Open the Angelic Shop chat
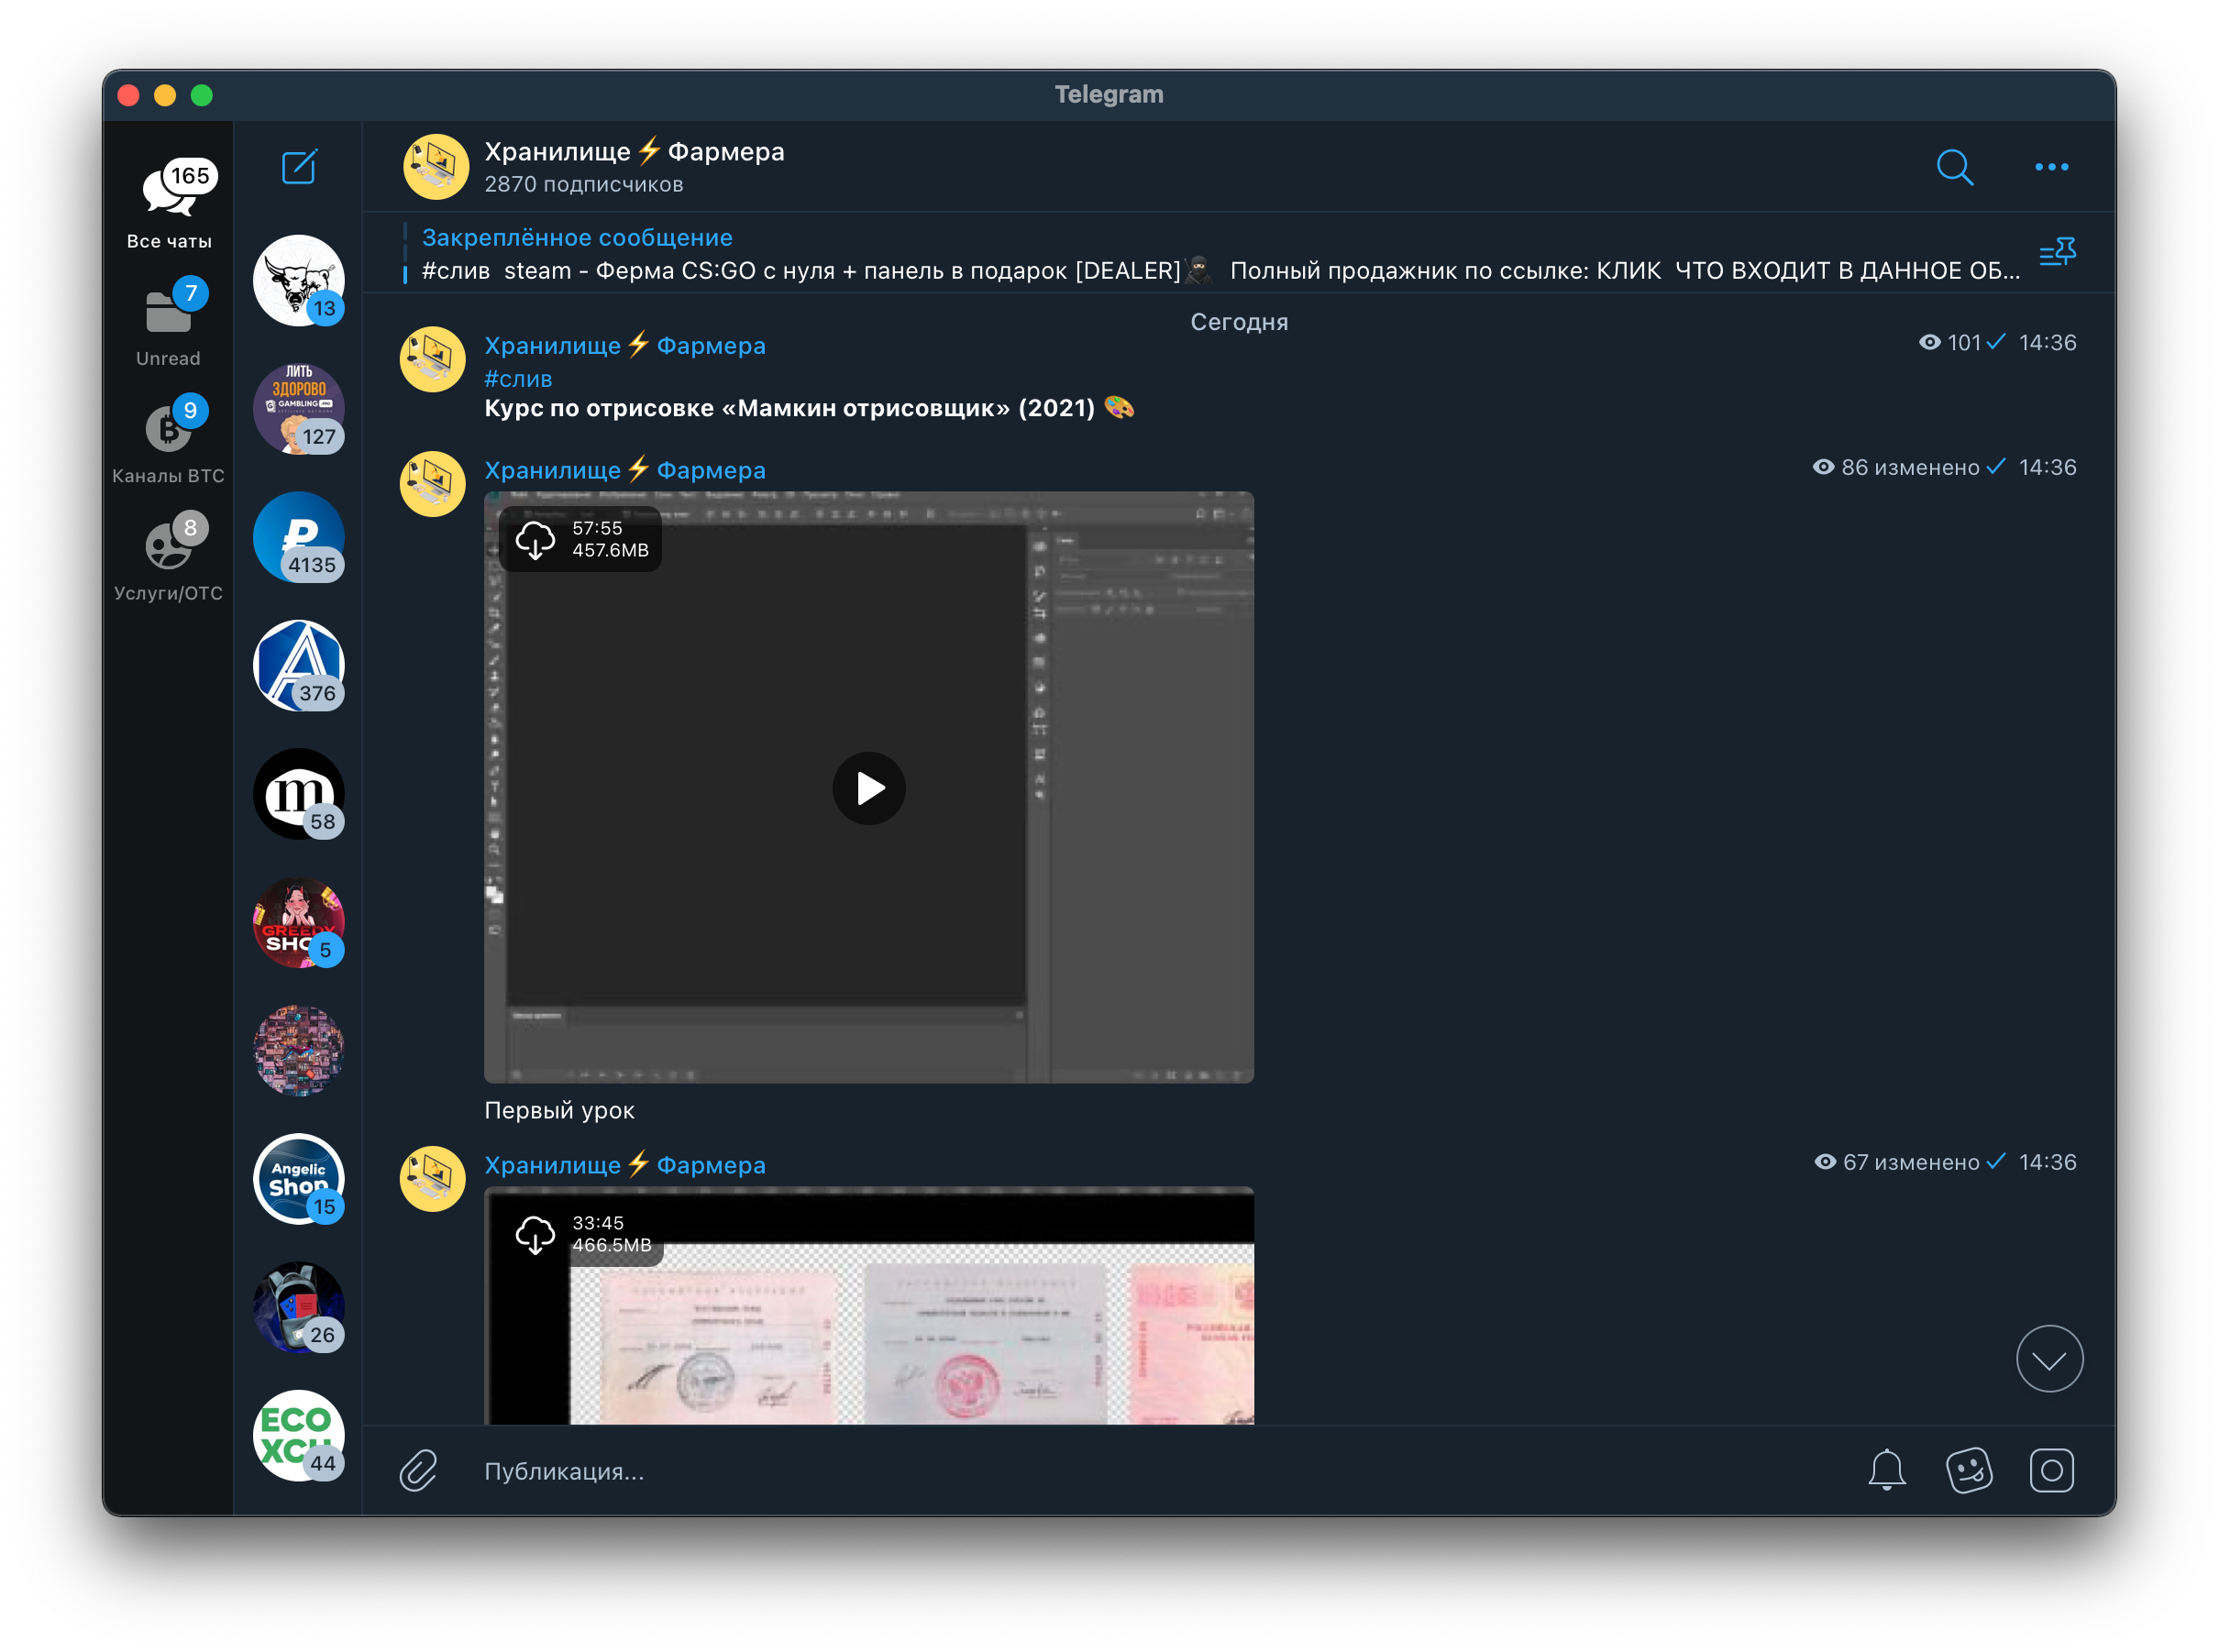The height and width of the screenshot is (1652, 2219). [298, 1178]
